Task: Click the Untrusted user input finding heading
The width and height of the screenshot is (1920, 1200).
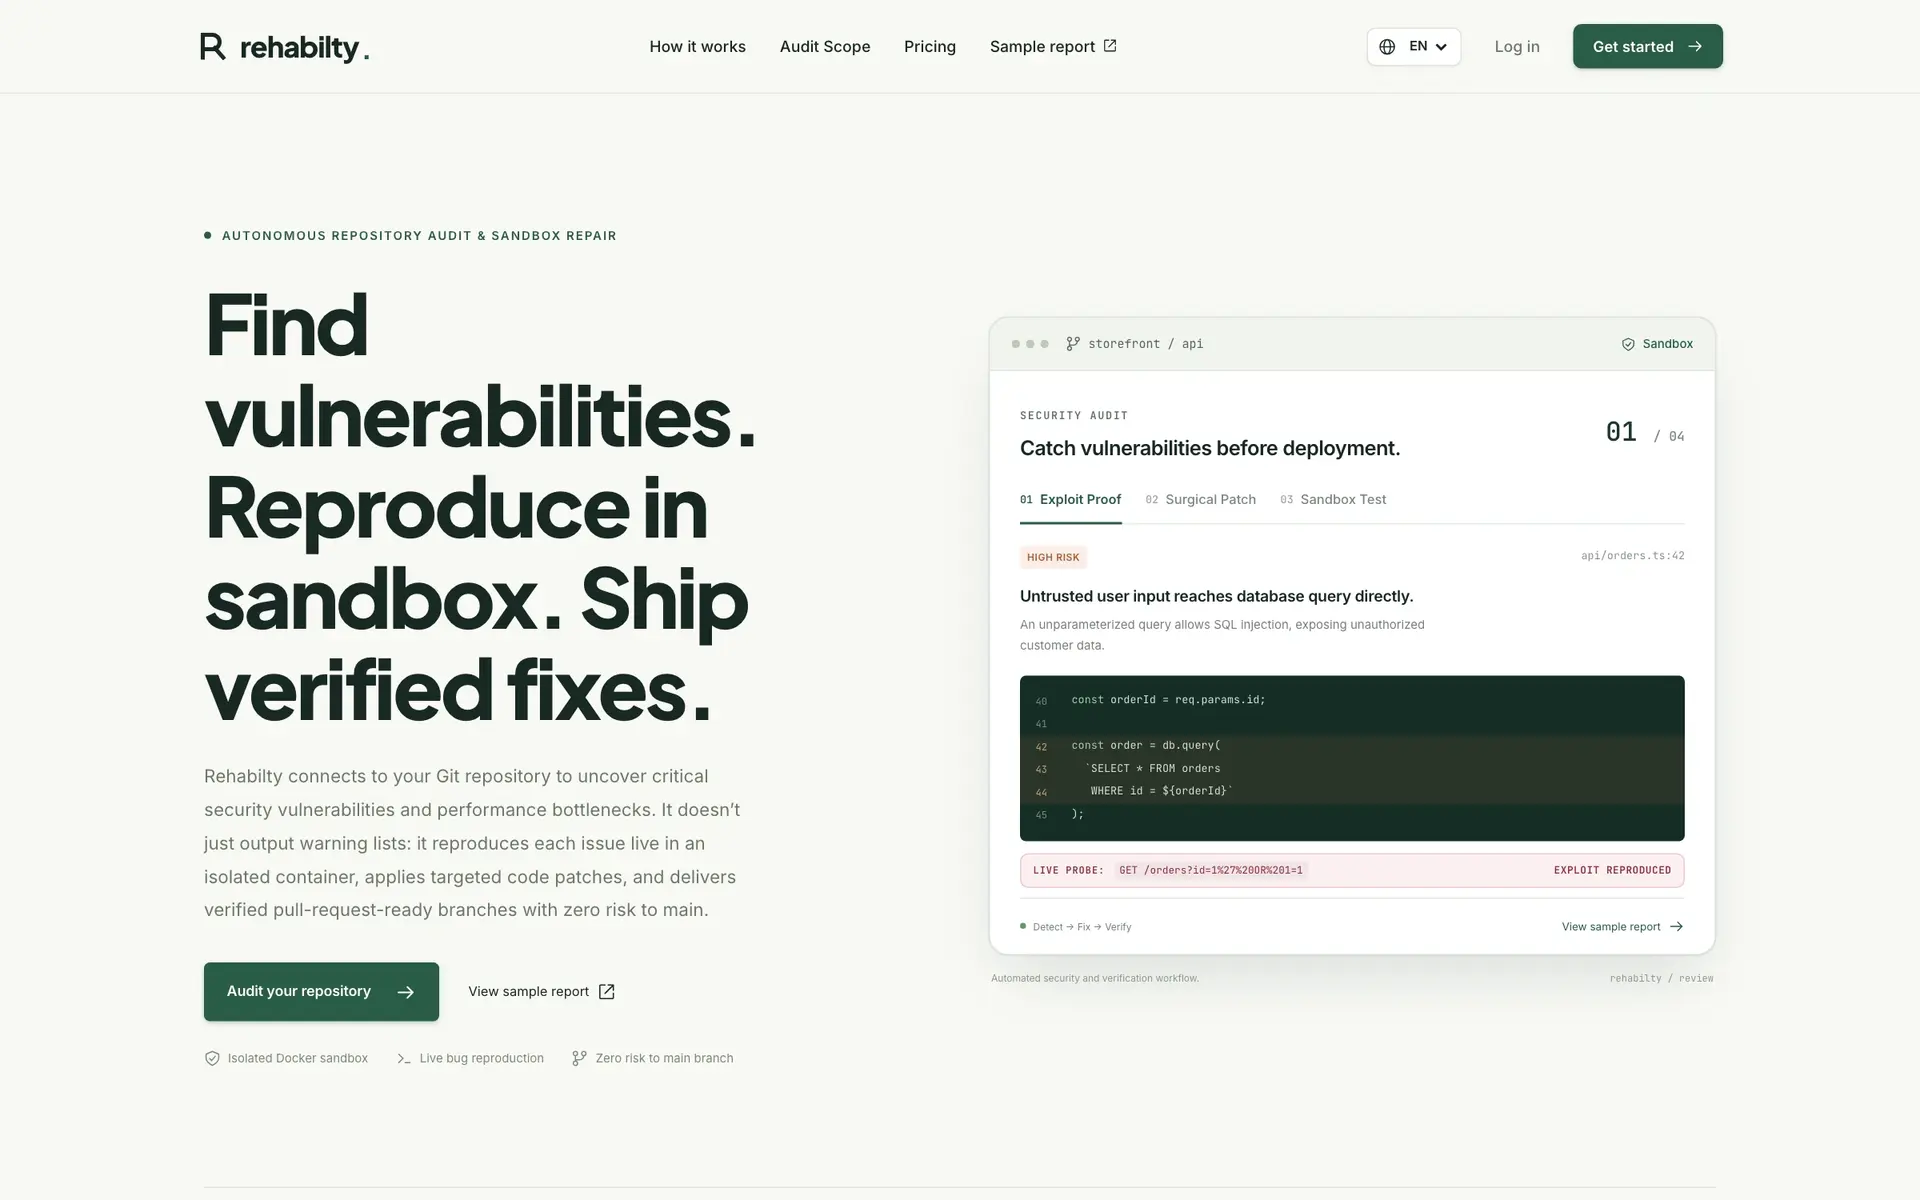Action: 1216,597
